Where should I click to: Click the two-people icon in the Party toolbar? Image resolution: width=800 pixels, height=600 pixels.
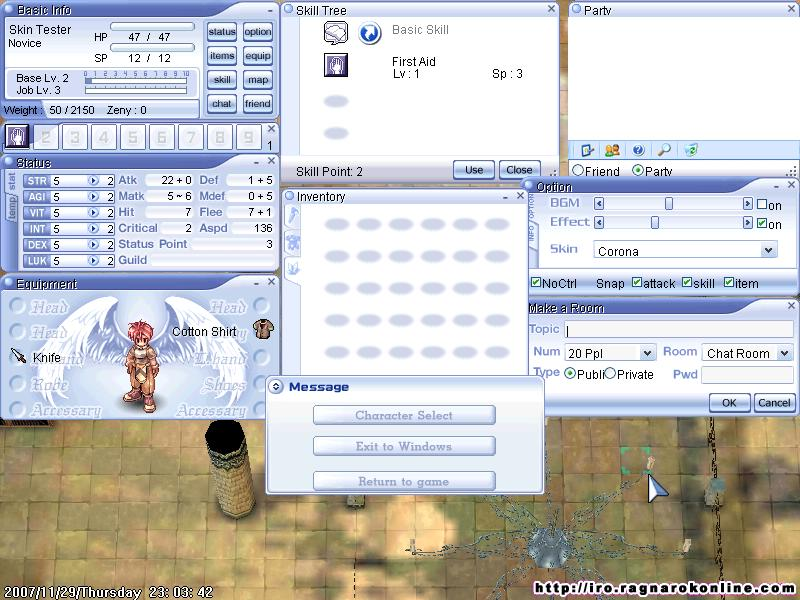(x=612, y=150)
